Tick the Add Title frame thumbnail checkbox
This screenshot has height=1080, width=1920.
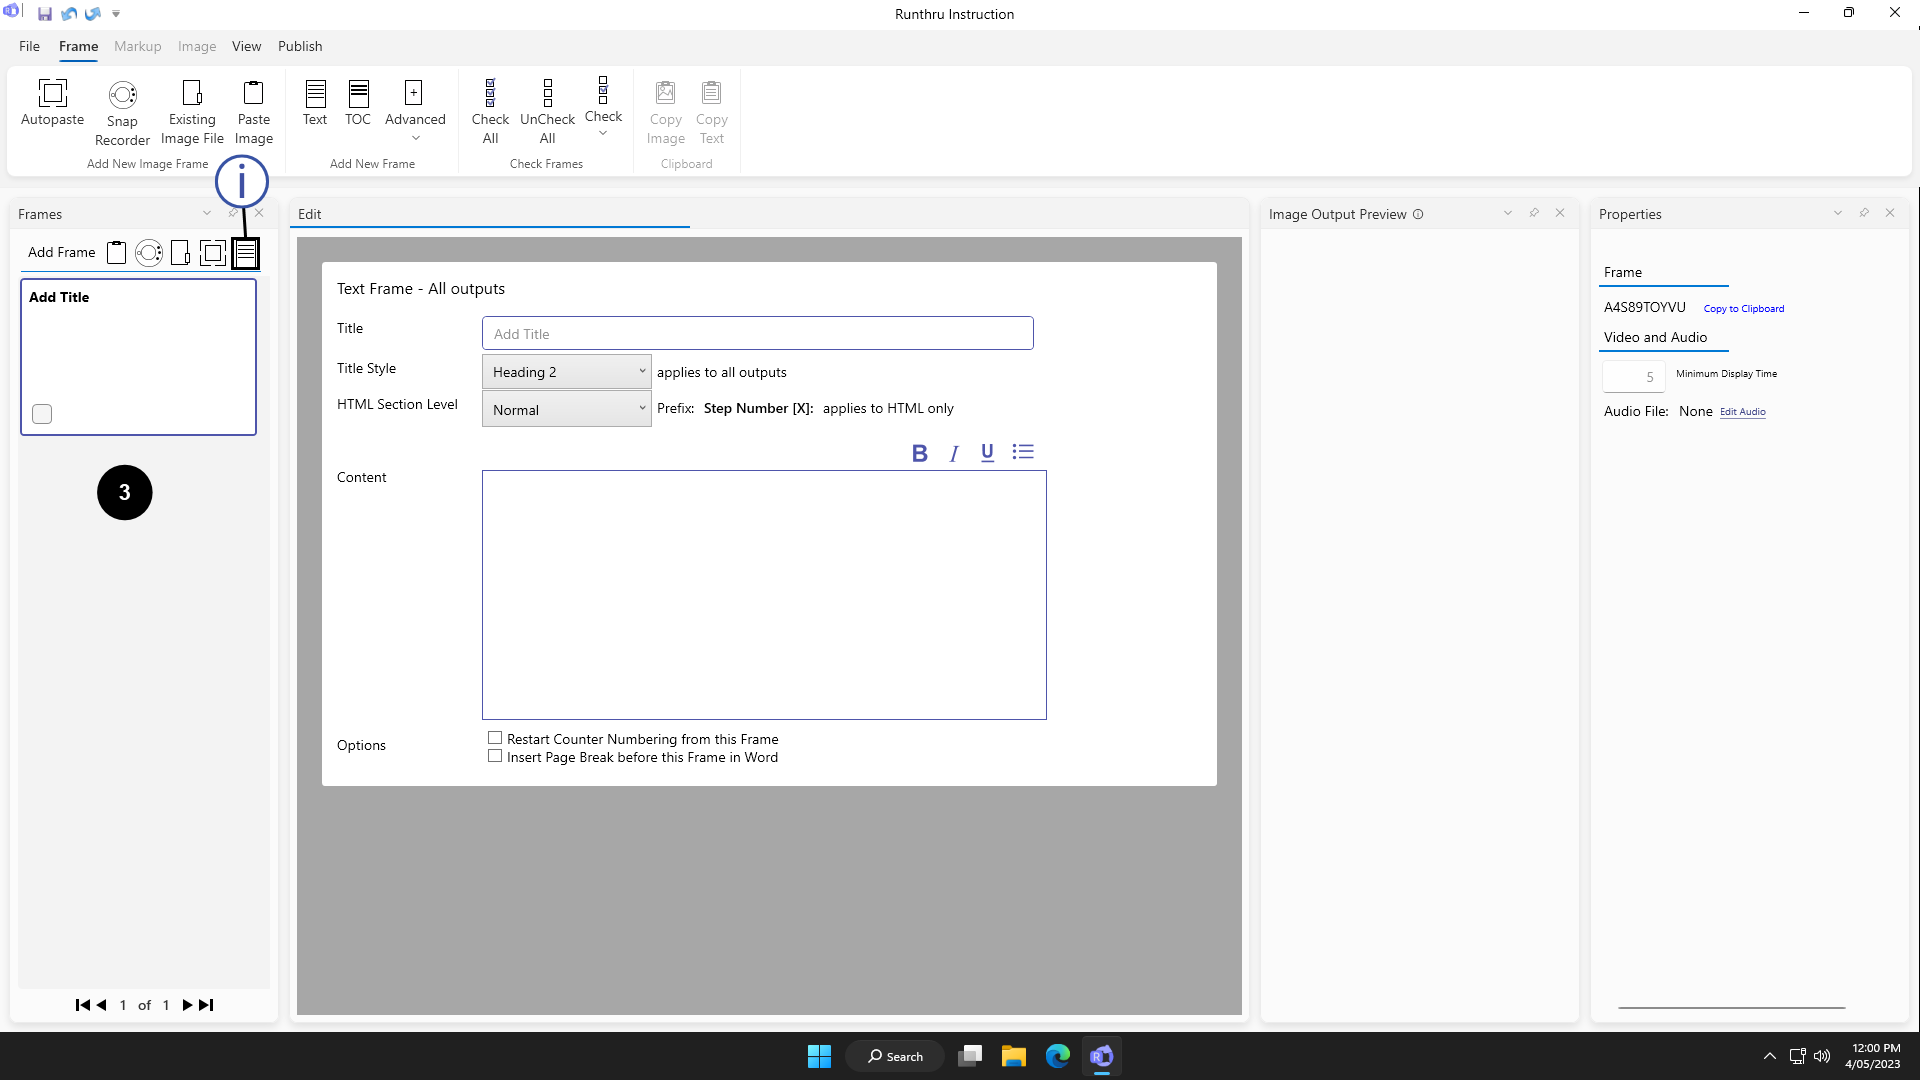[x=42, y=414]
